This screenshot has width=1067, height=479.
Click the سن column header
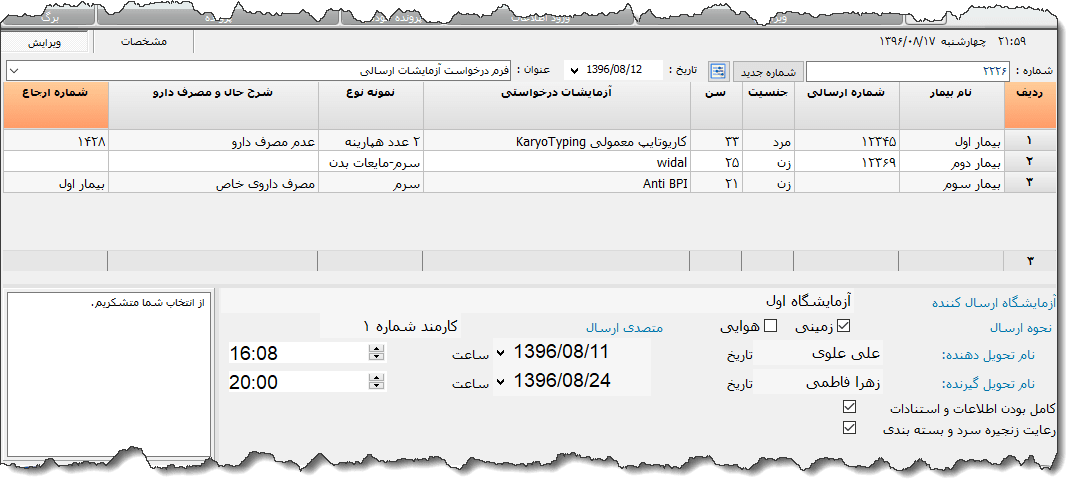pos(717,105)
